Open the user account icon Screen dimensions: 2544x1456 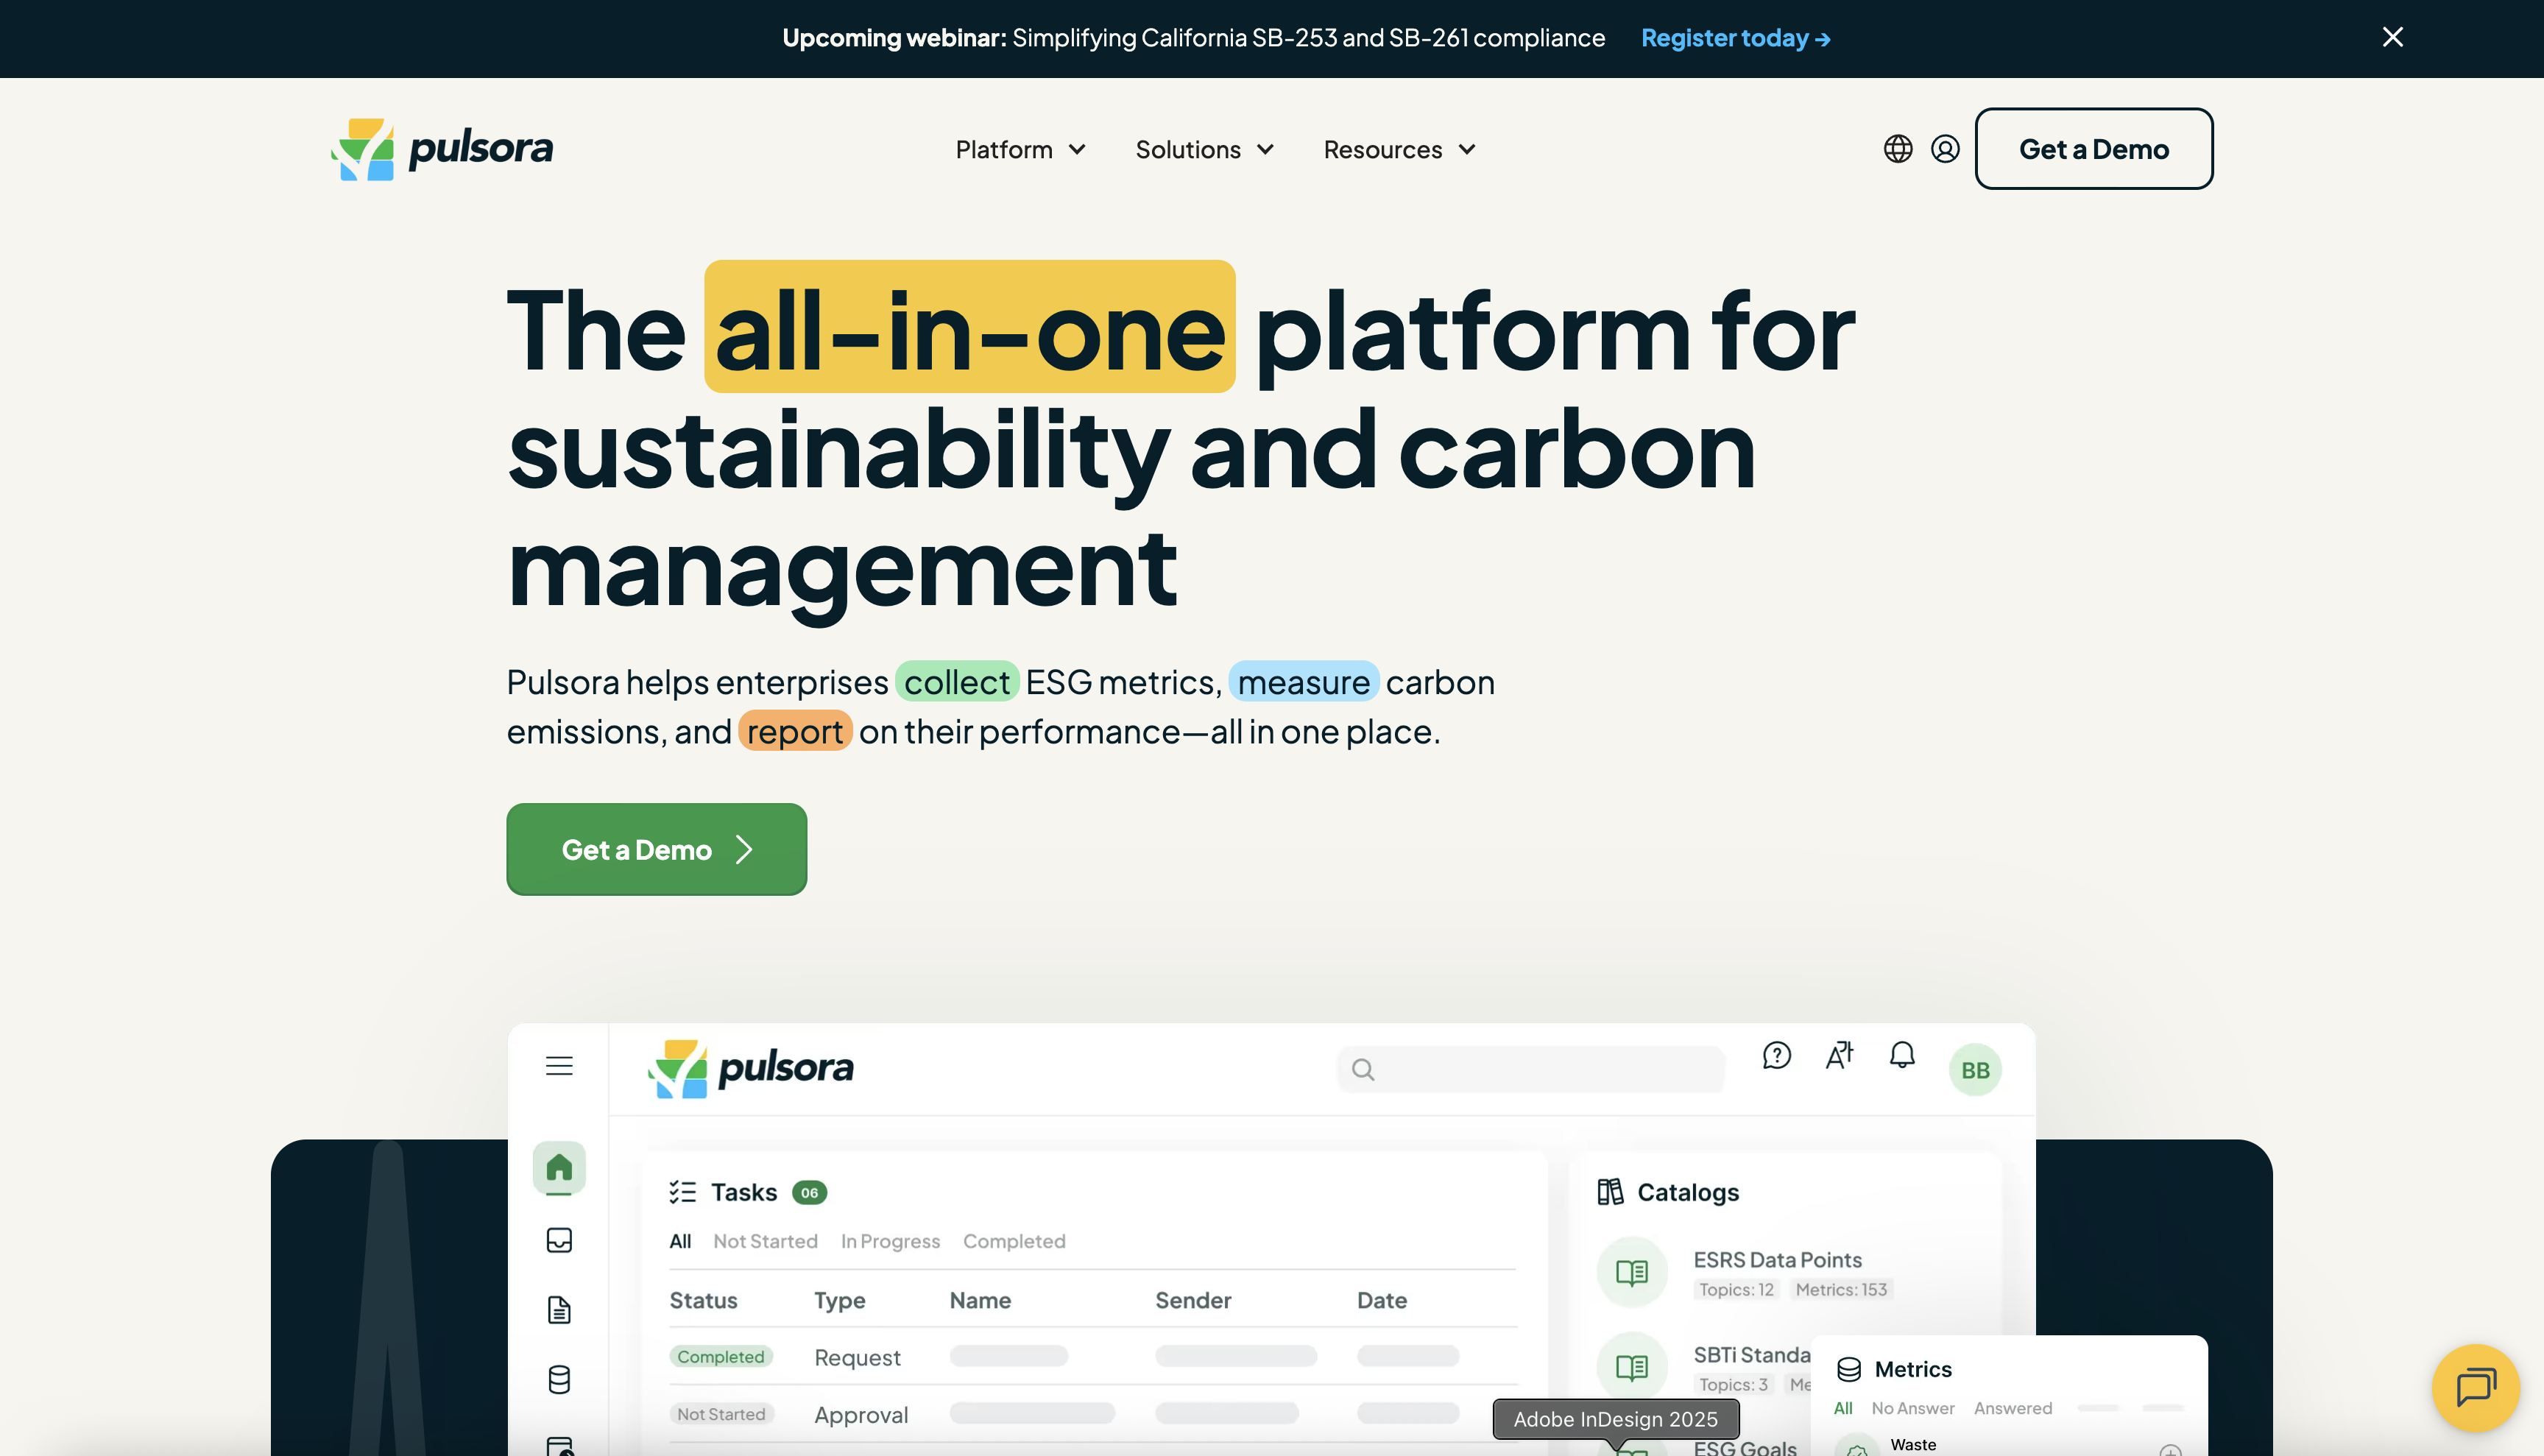1944,149
